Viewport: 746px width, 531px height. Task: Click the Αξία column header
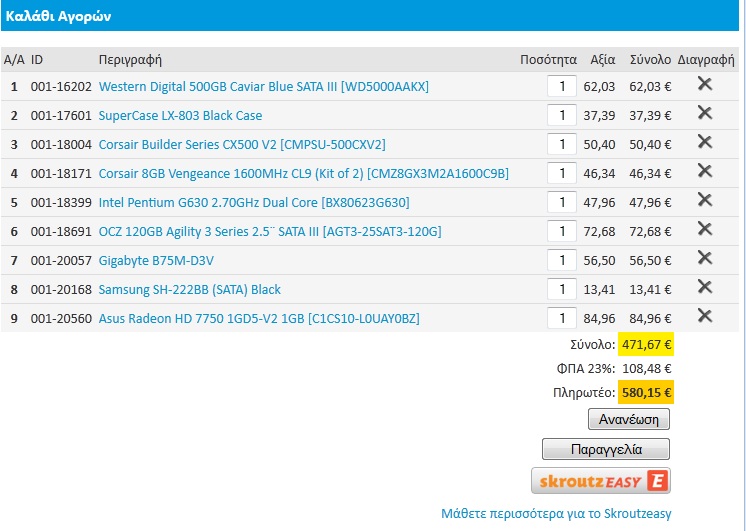click(603, 60)
